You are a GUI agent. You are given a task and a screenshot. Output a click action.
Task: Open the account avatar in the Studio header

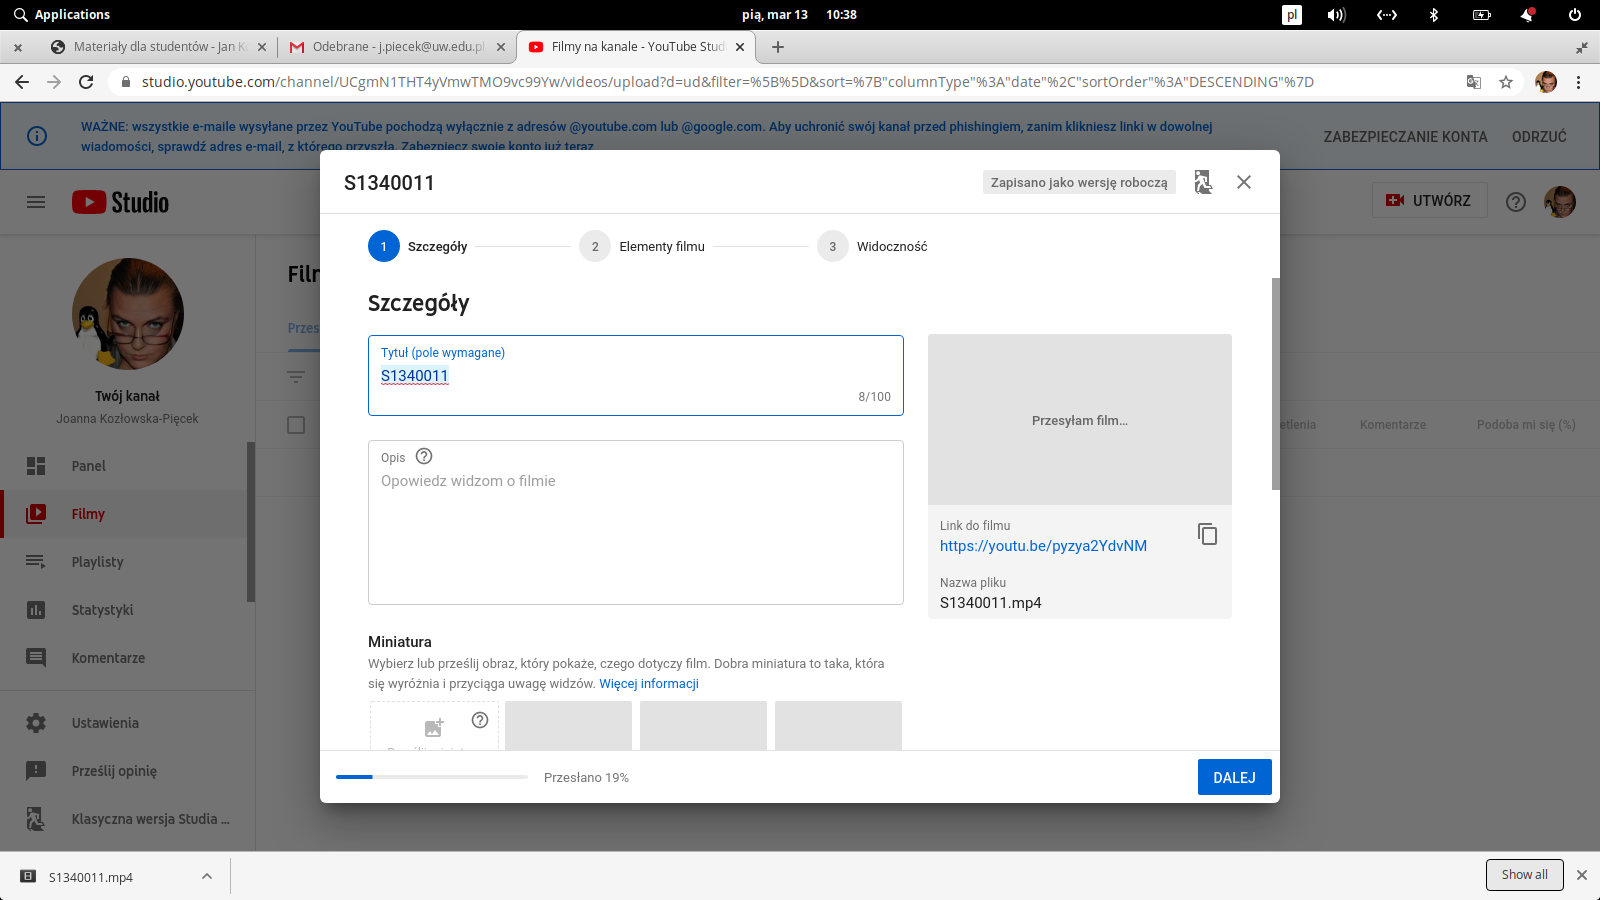tap(1560, 202)
